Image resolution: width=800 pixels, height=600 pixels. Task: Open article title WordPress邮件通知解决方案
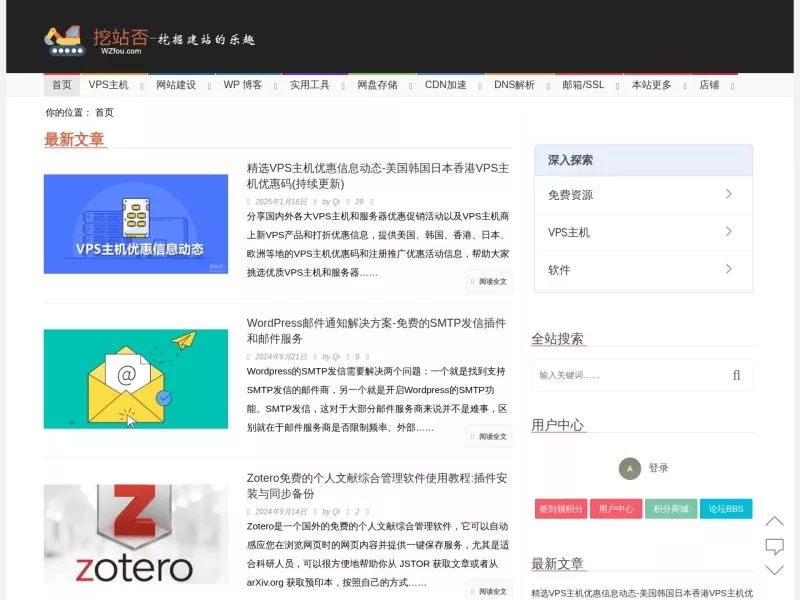[x=376, y=331]
